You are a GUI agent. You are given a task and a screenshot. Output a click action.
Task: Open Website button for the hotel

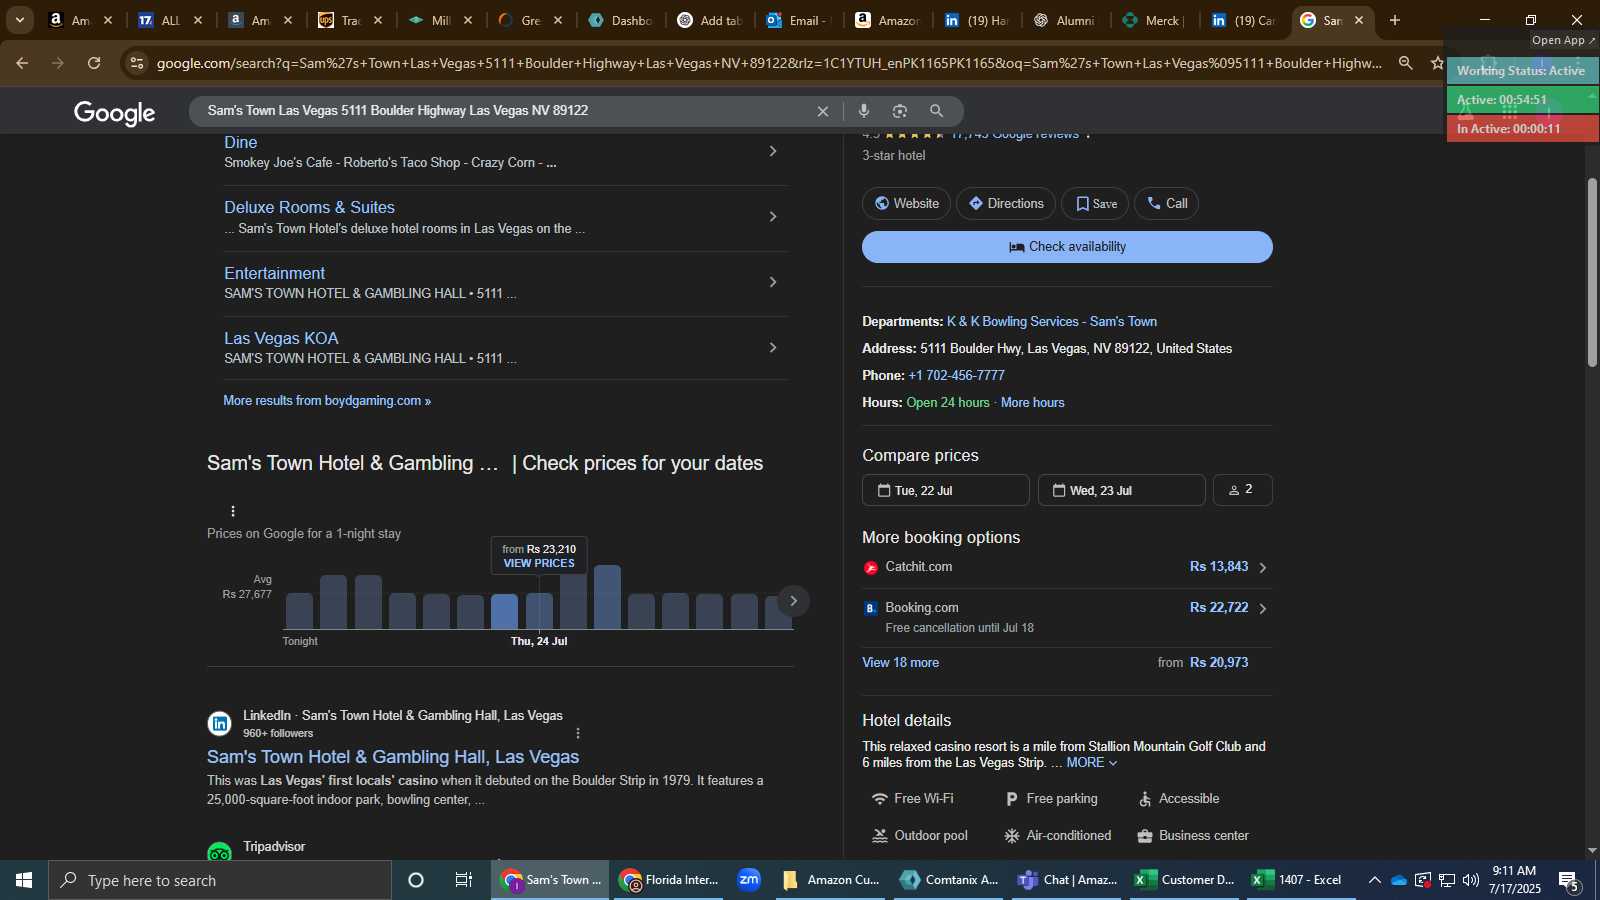click(x=906, y=203)
